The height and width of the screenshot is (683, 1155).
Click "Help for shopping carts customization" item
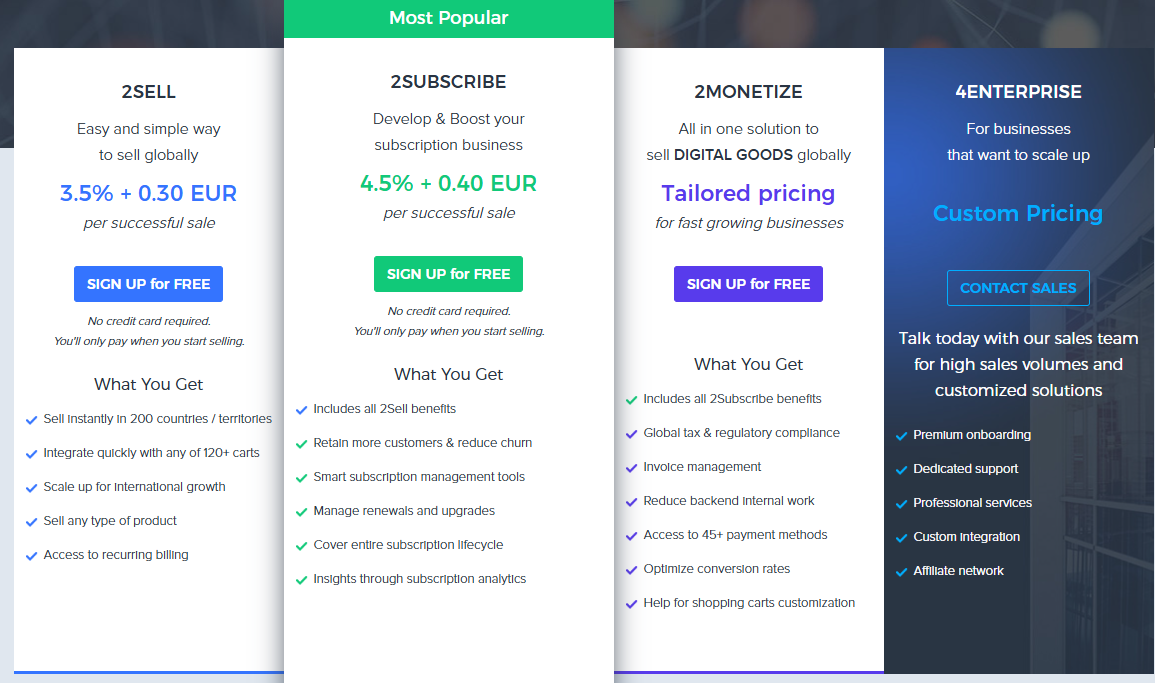point(749,603)
